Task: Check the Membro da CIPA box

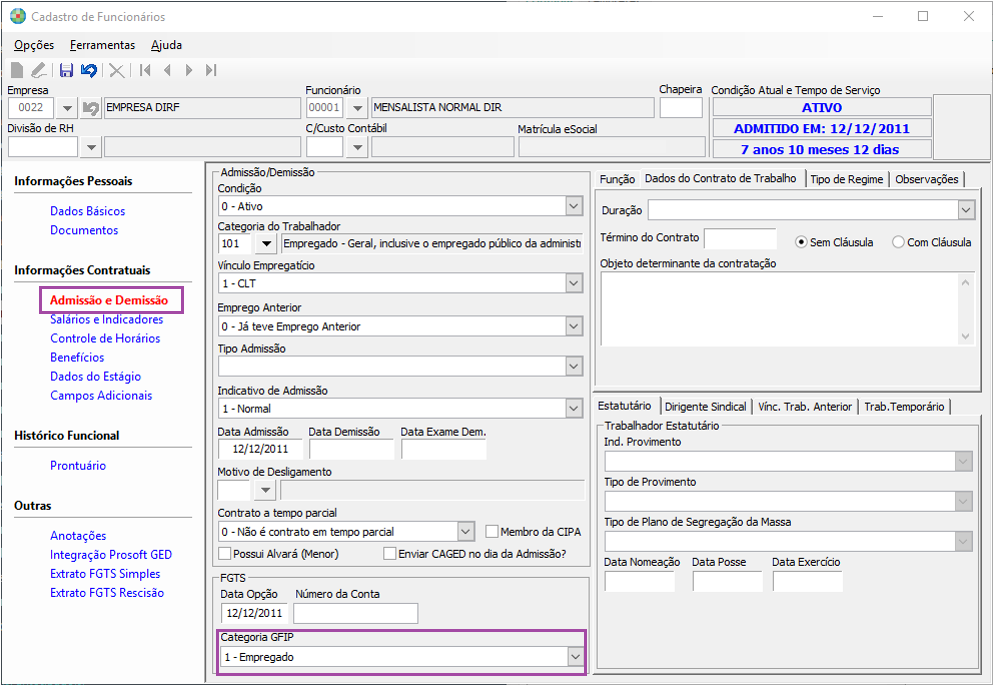Action: click(492, 532)
